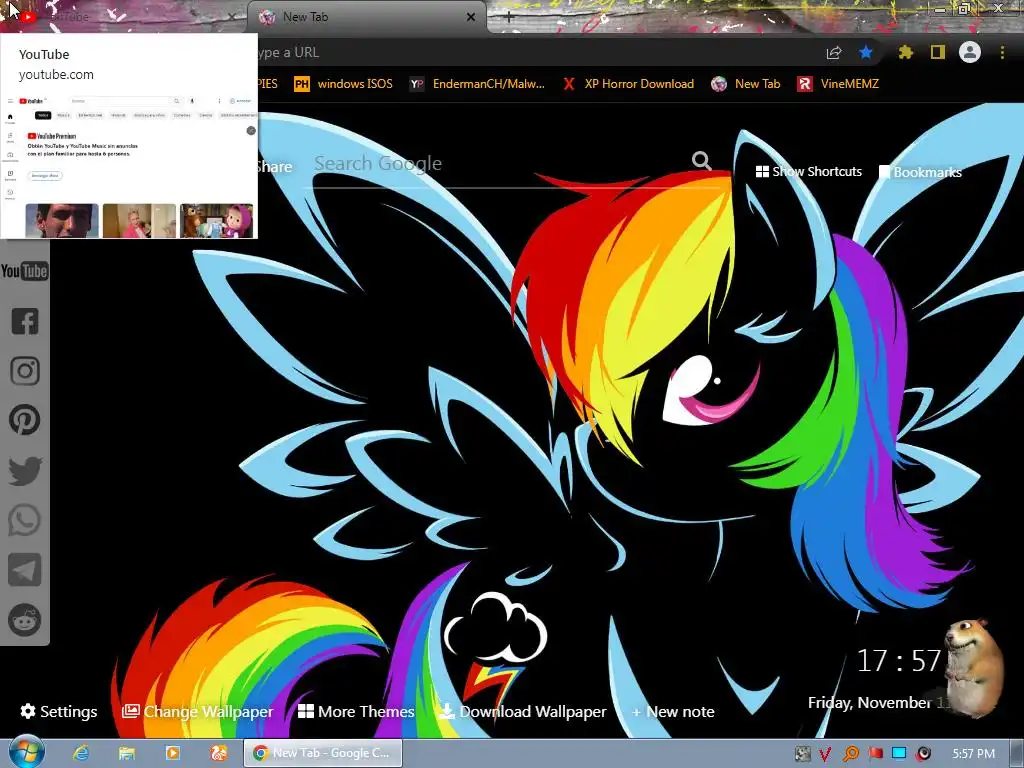Open the New Tab bookmark
Viewport: 1024px width, 768px height.
pos(746,84)
